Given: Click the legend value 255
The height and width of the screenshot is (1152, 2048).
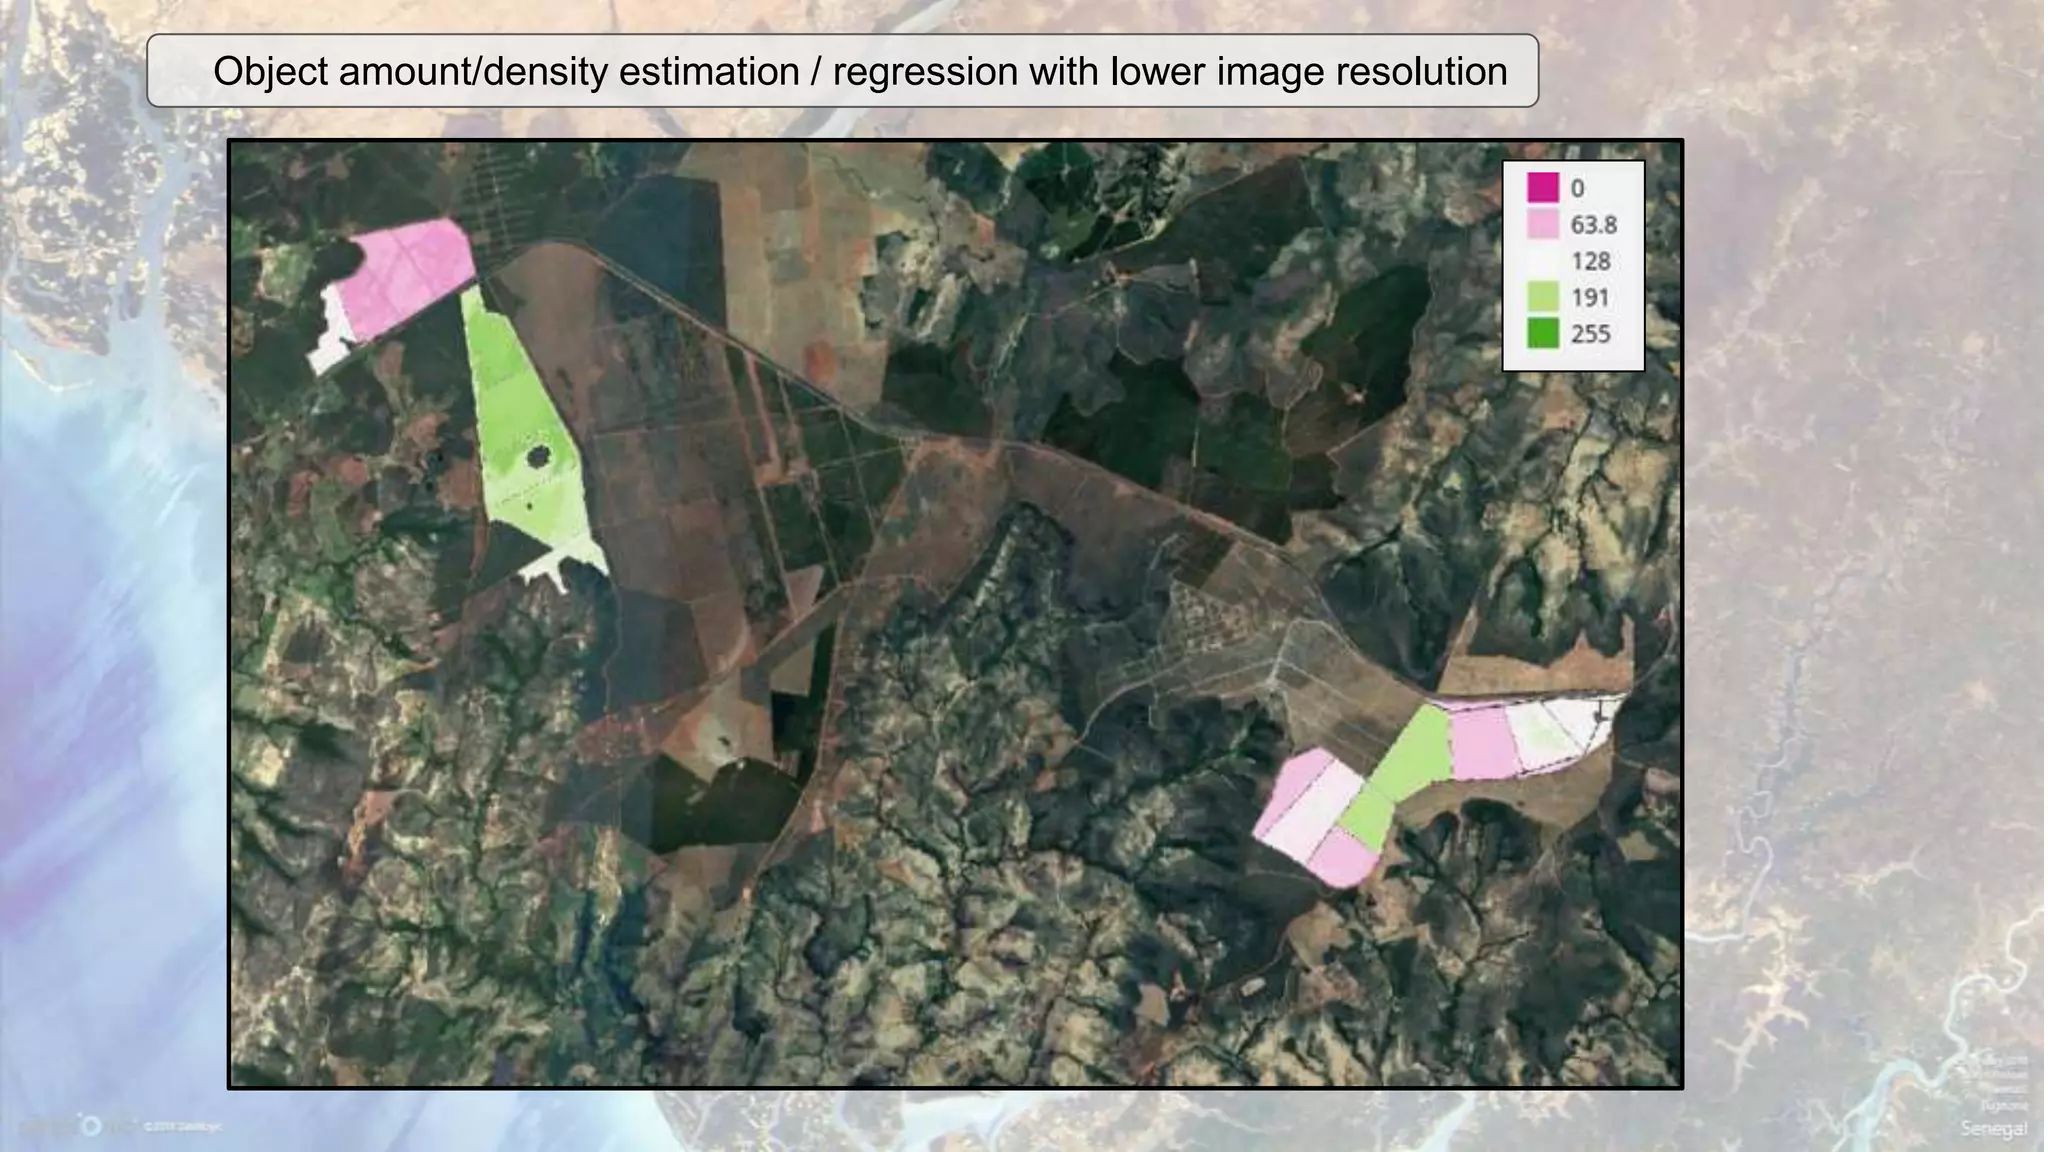Looking at the screenshot, I should (x=1590, y=334).
